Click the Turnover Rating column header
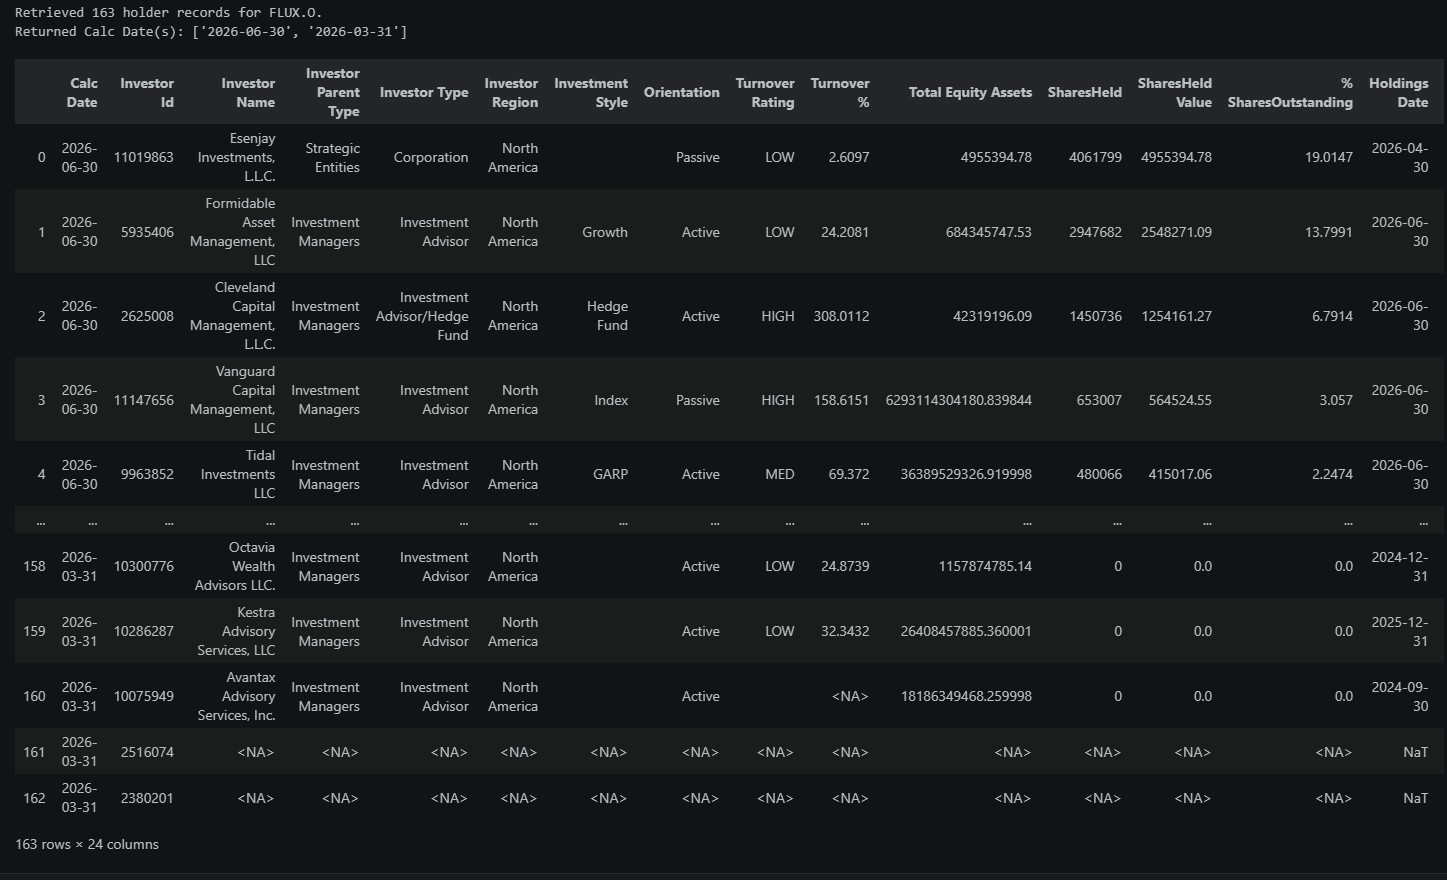This screenshot has height=880, width=1447. coord(765,93)
